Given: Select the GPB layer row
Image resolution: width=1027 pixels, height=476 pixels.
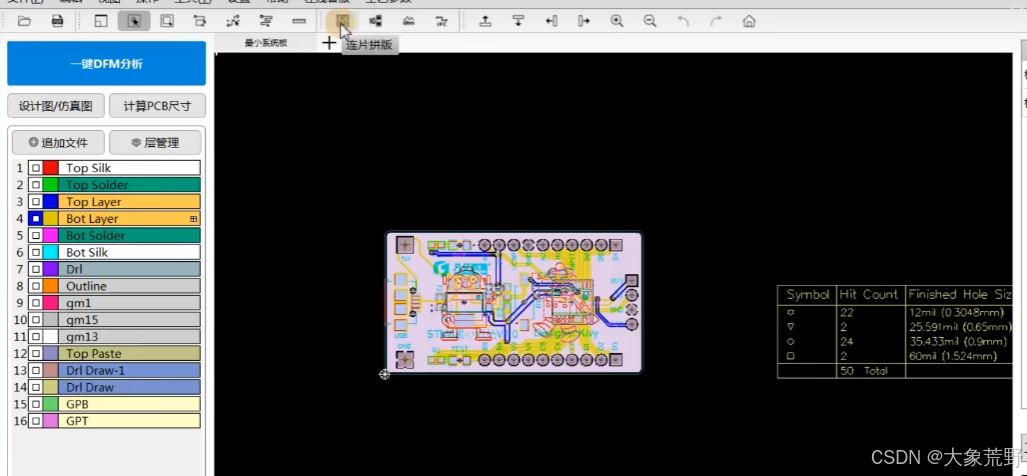Looking at the screenshot, I should pos(129,404).
